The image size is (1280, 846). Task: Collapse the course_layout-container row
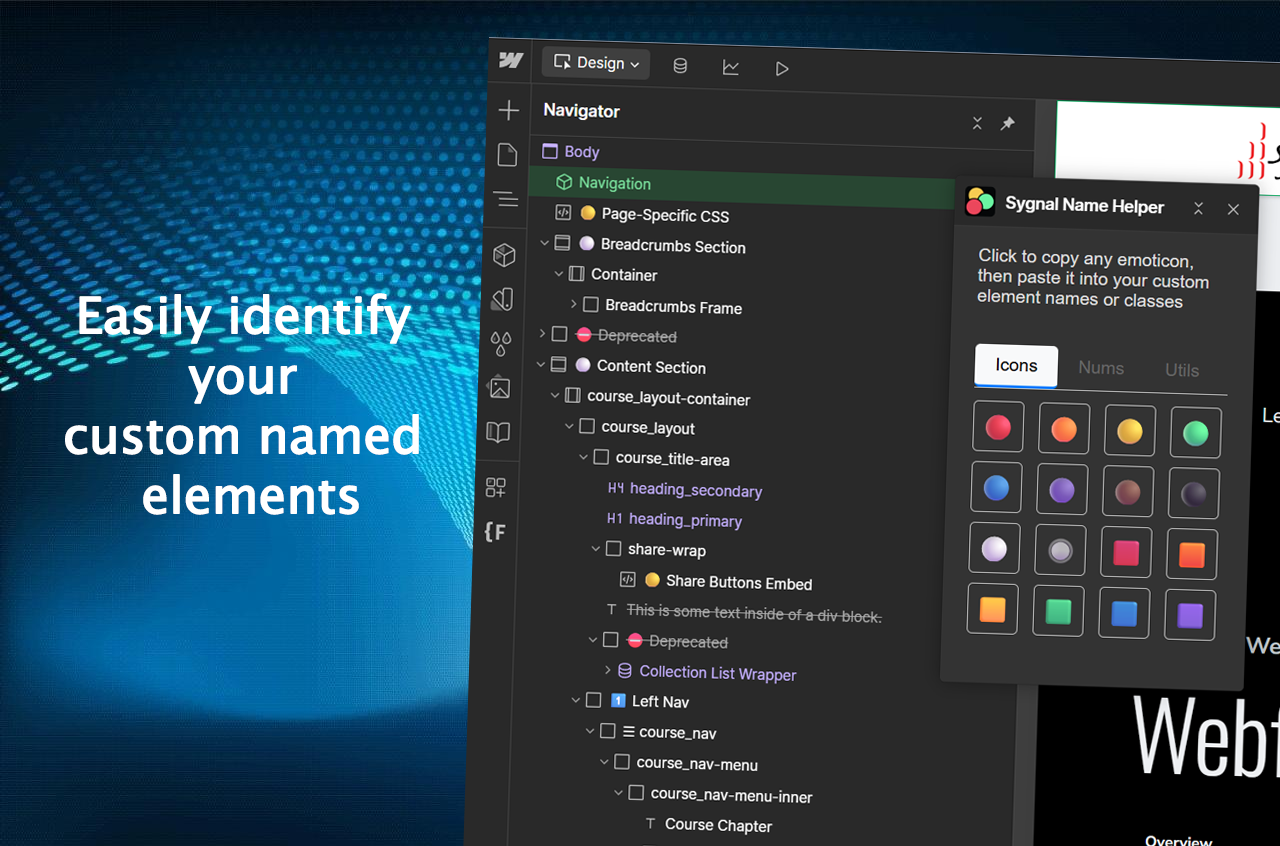pos(555,395)
